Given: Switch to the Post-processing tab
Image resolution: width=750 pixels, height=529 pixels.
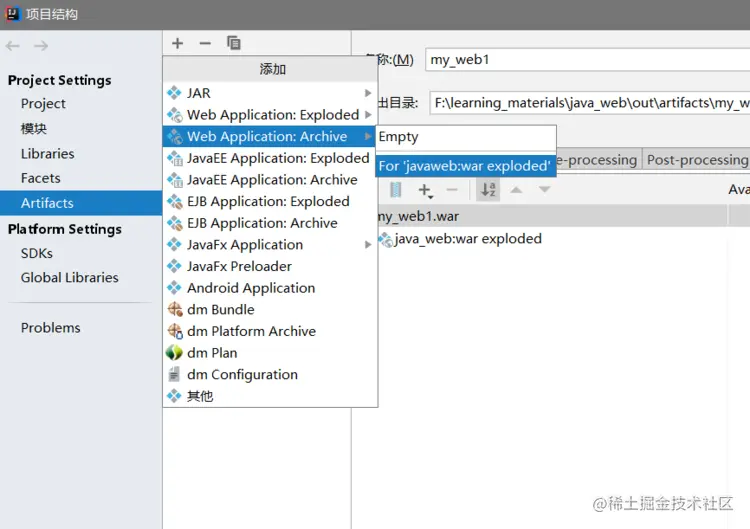Looking at the screenshot, I should tap(697, 160).
